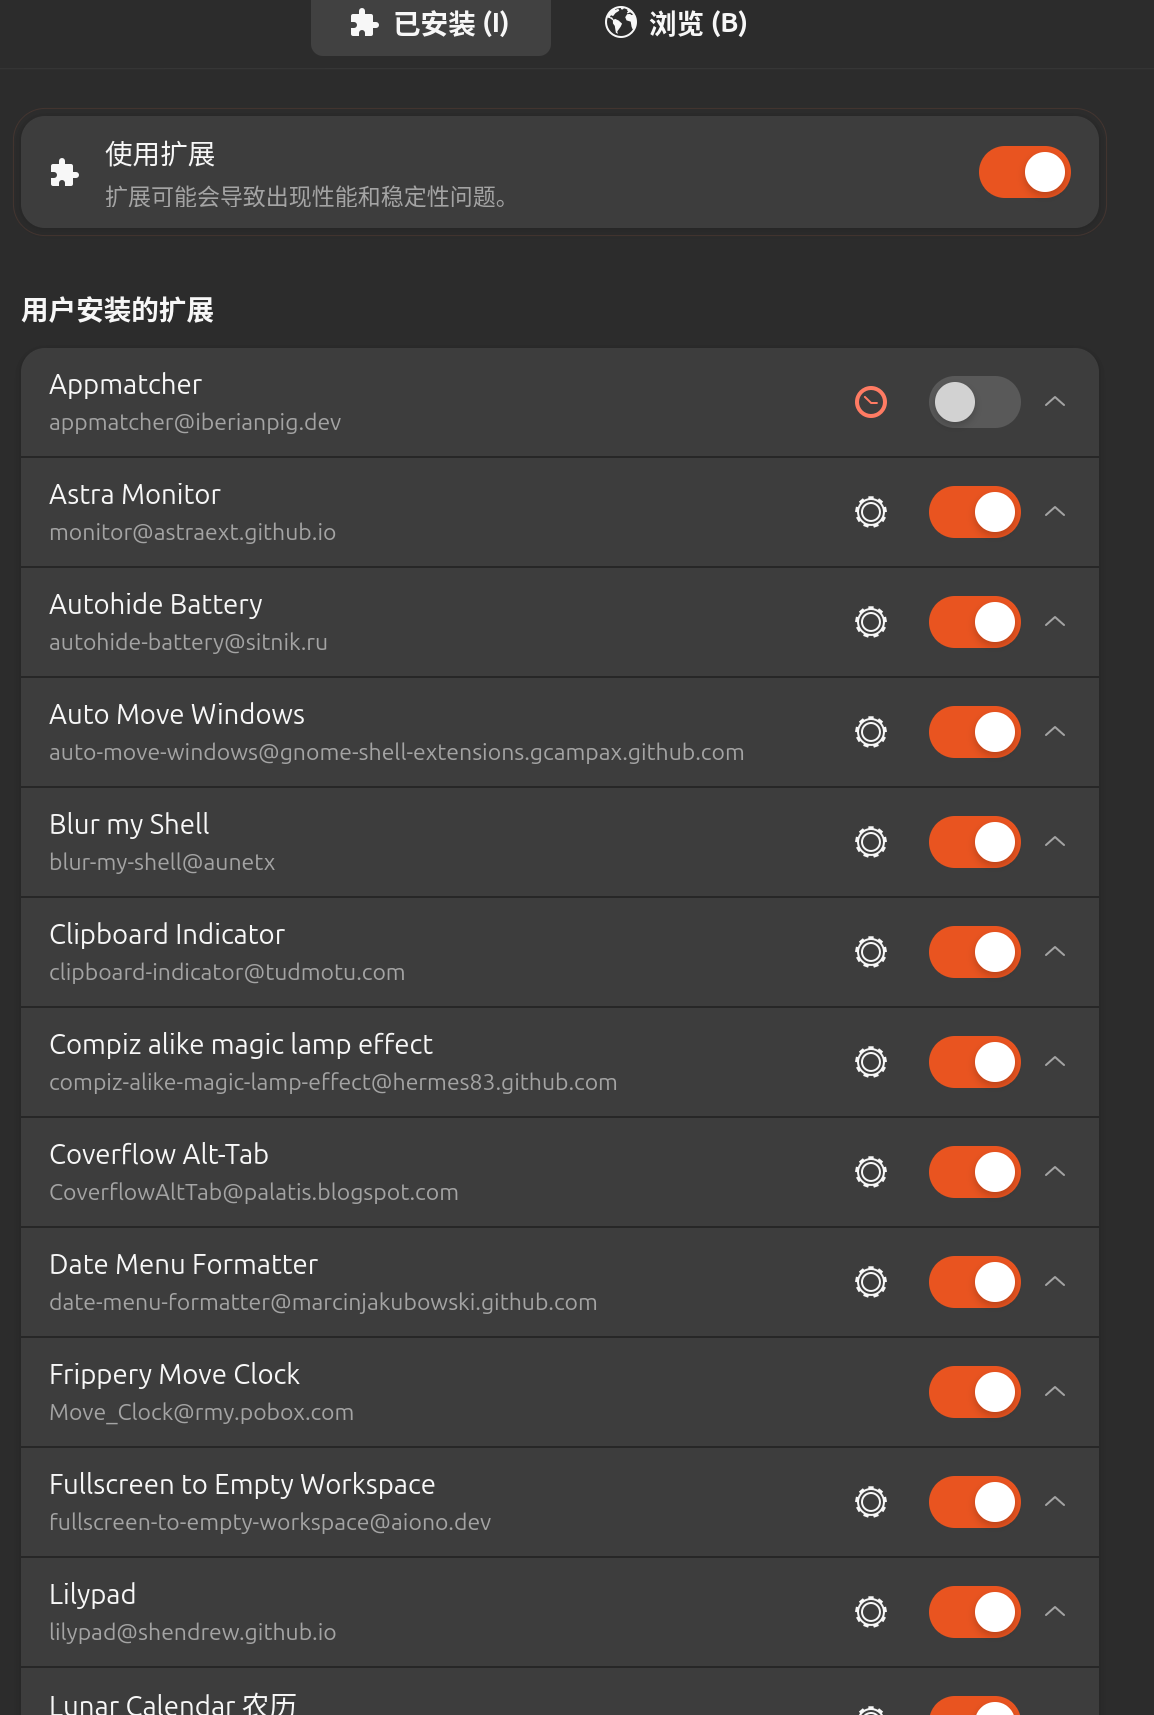Open Clipboard Indicator settings gear

(x=871, y=952)
